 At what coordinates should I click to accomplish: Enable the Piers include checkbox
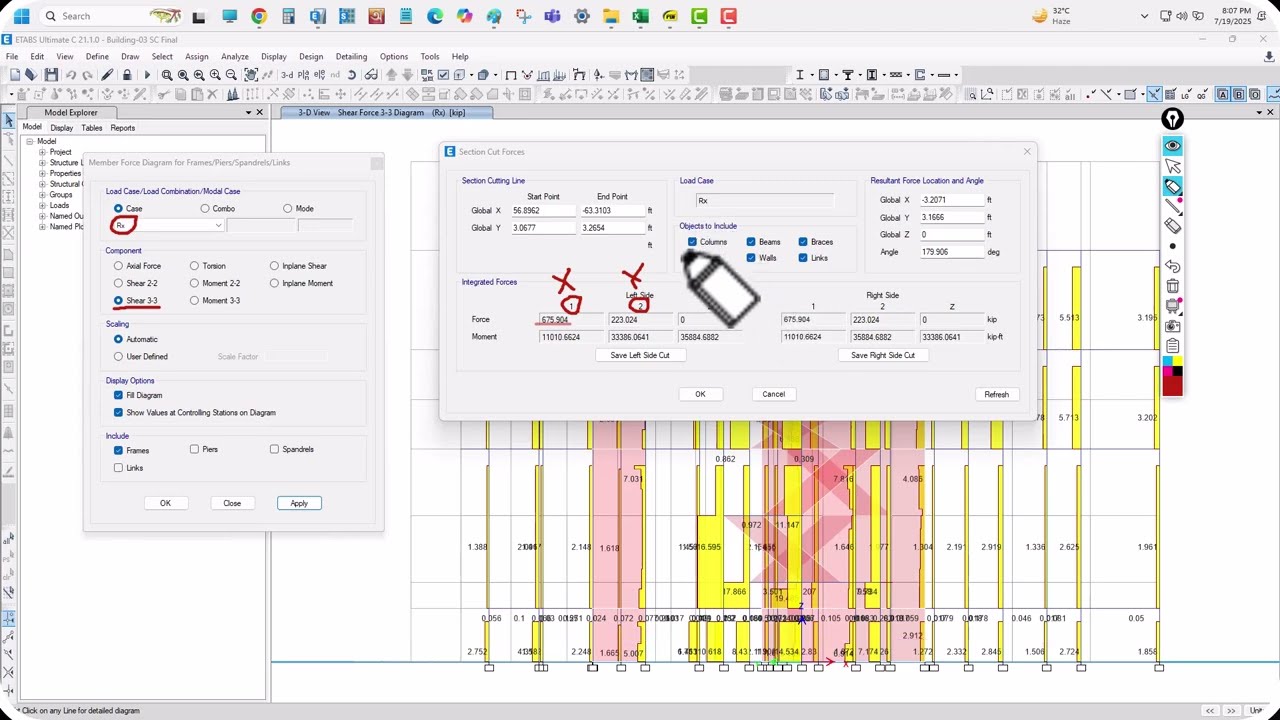[x=194, y=449]
